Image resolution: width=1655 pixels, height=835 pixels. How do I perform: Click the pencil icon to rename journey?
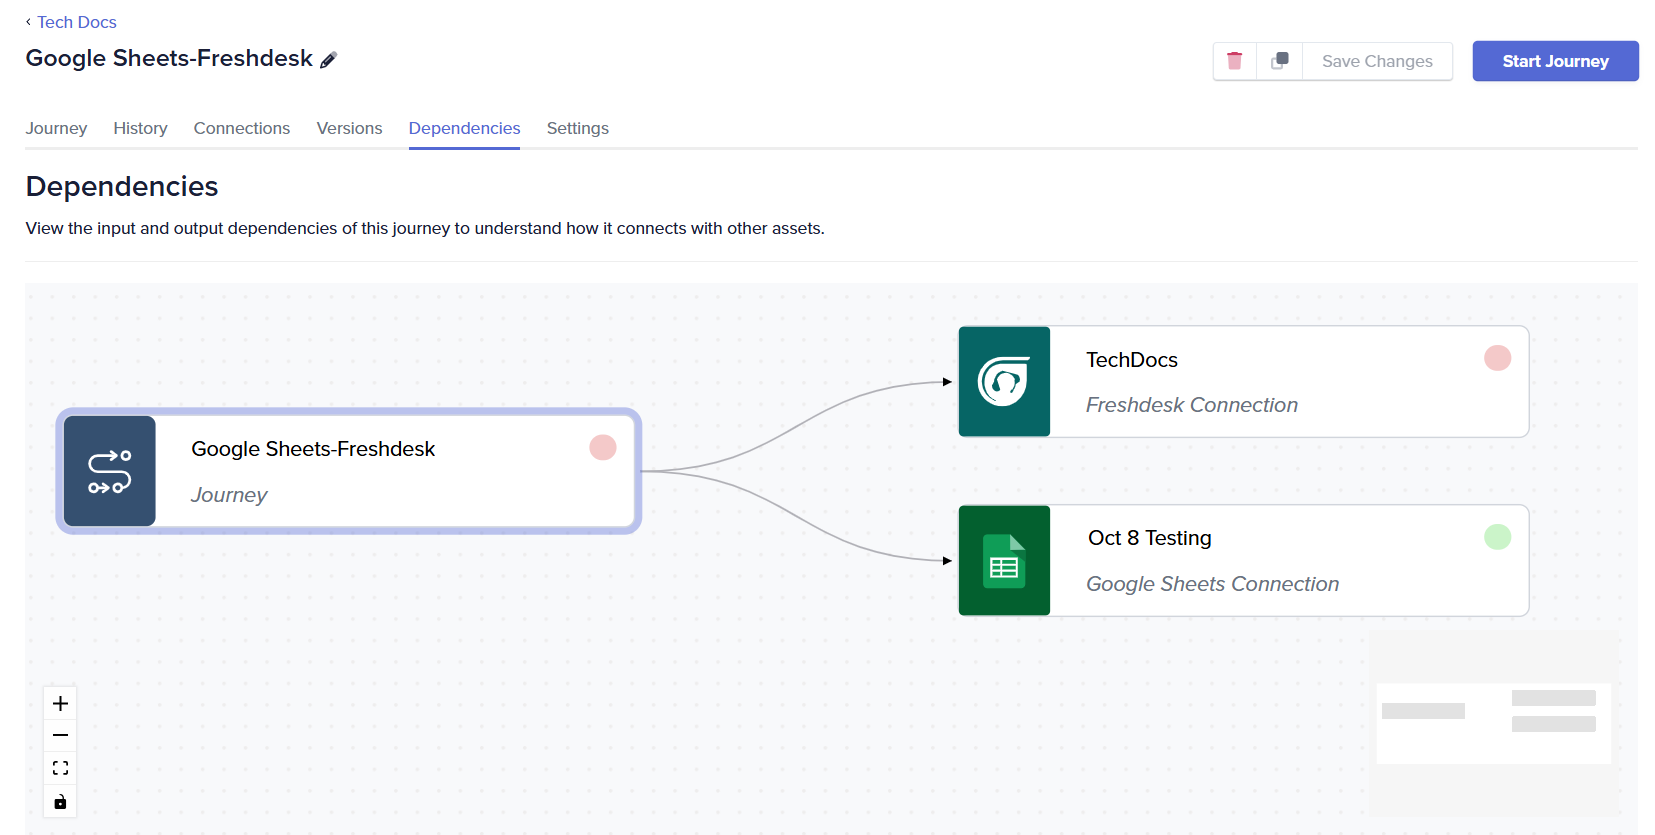(x=328, y=60)
